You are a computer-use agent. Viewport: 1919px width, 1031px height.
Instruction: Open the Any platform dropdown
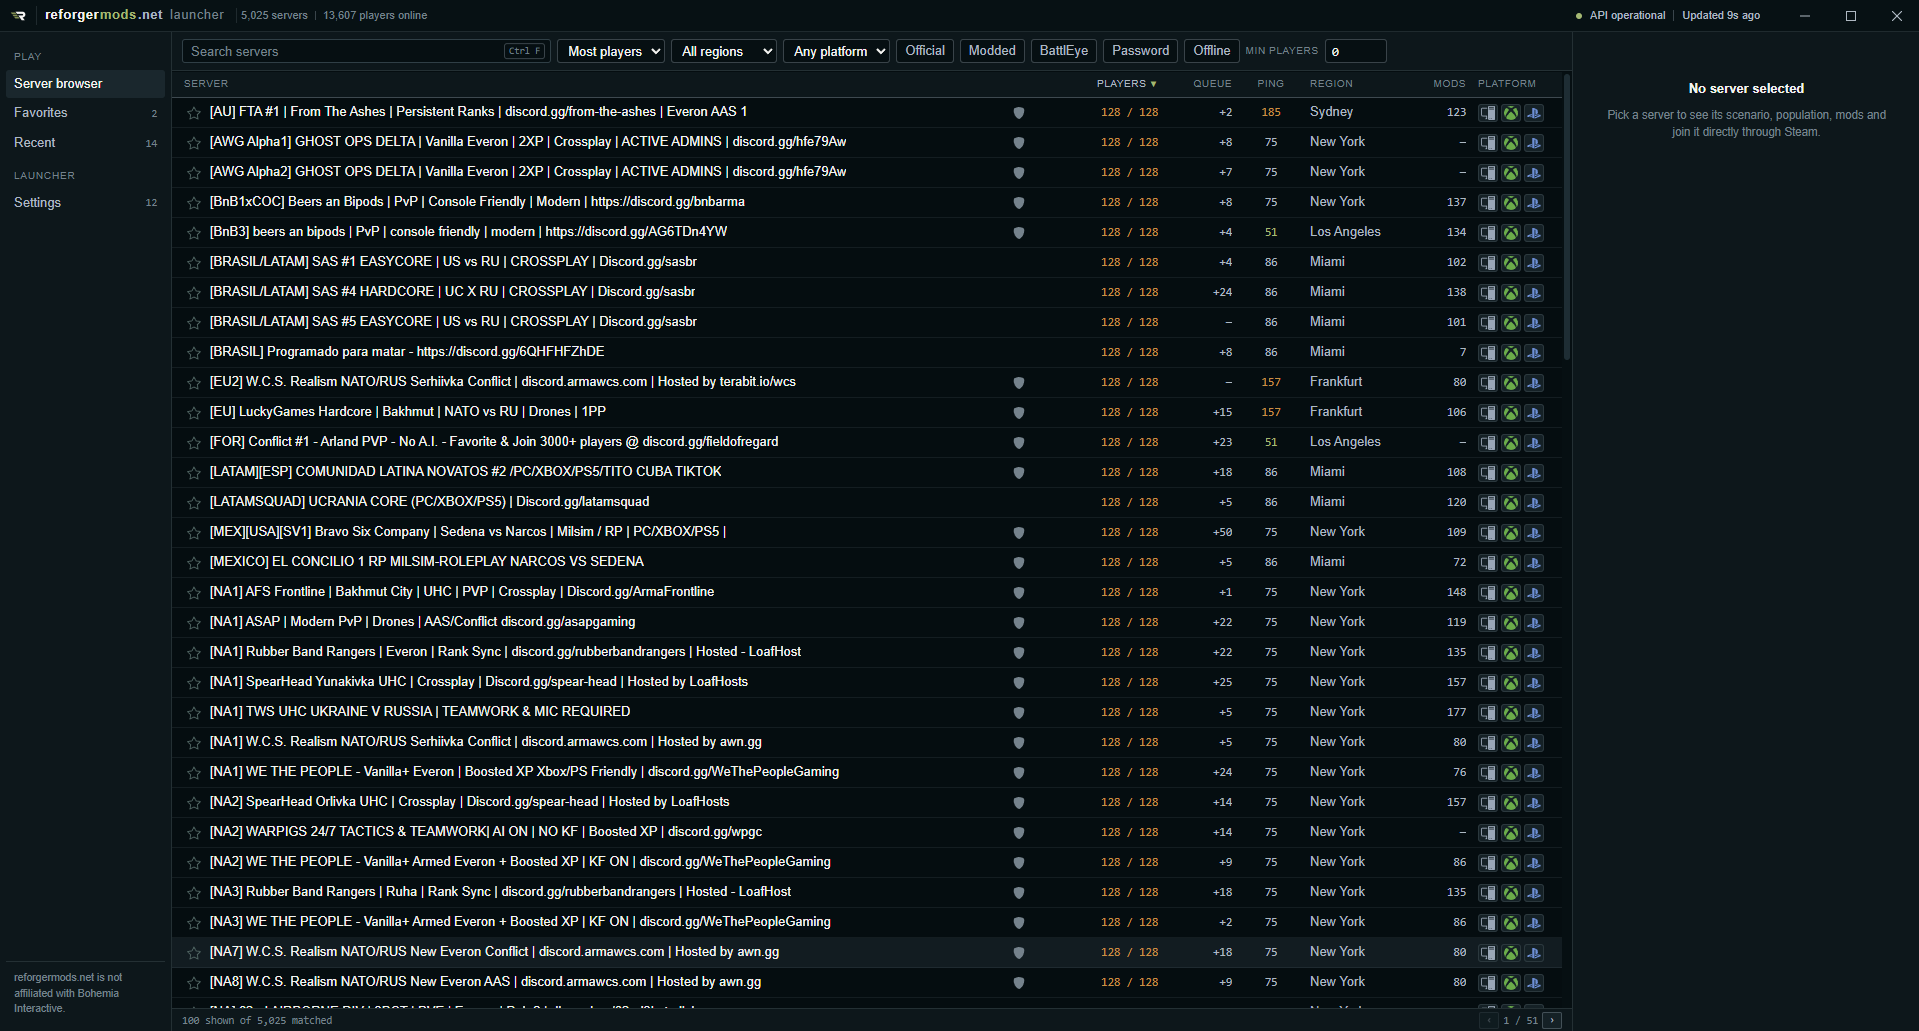pos(837,51)
